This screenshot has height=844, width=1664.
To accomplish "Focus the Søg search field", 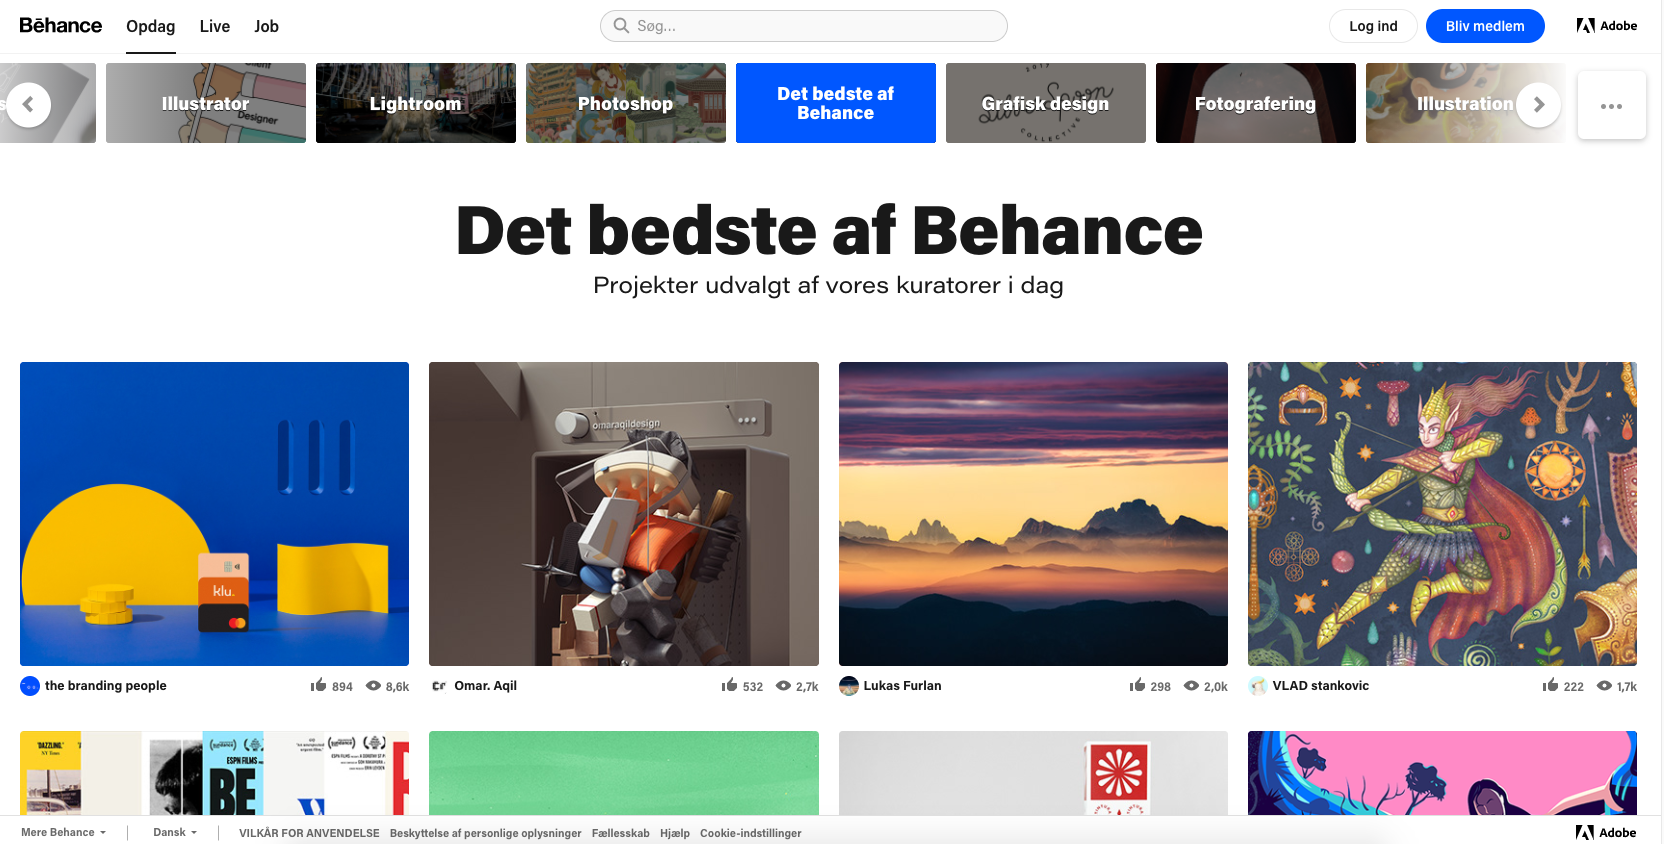I will (x=804, y=26).
